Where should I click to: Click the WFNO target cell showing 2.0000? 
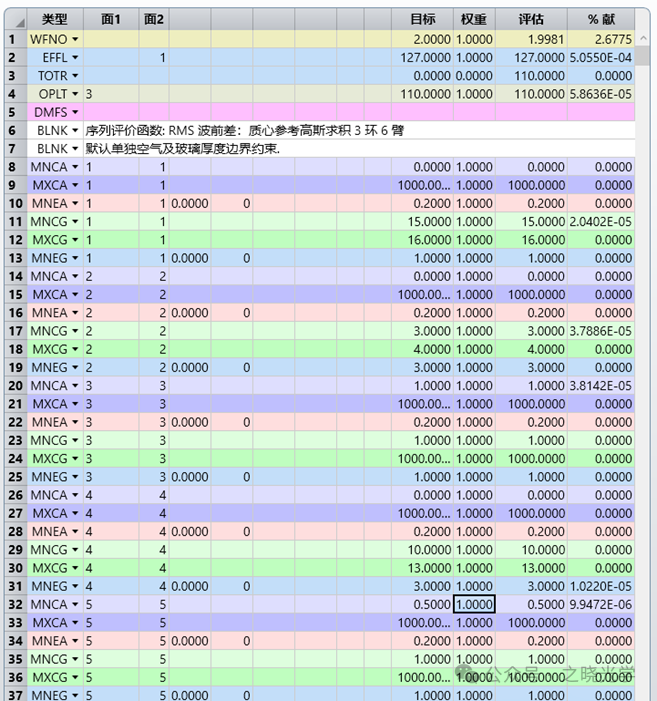pos(423,39)
